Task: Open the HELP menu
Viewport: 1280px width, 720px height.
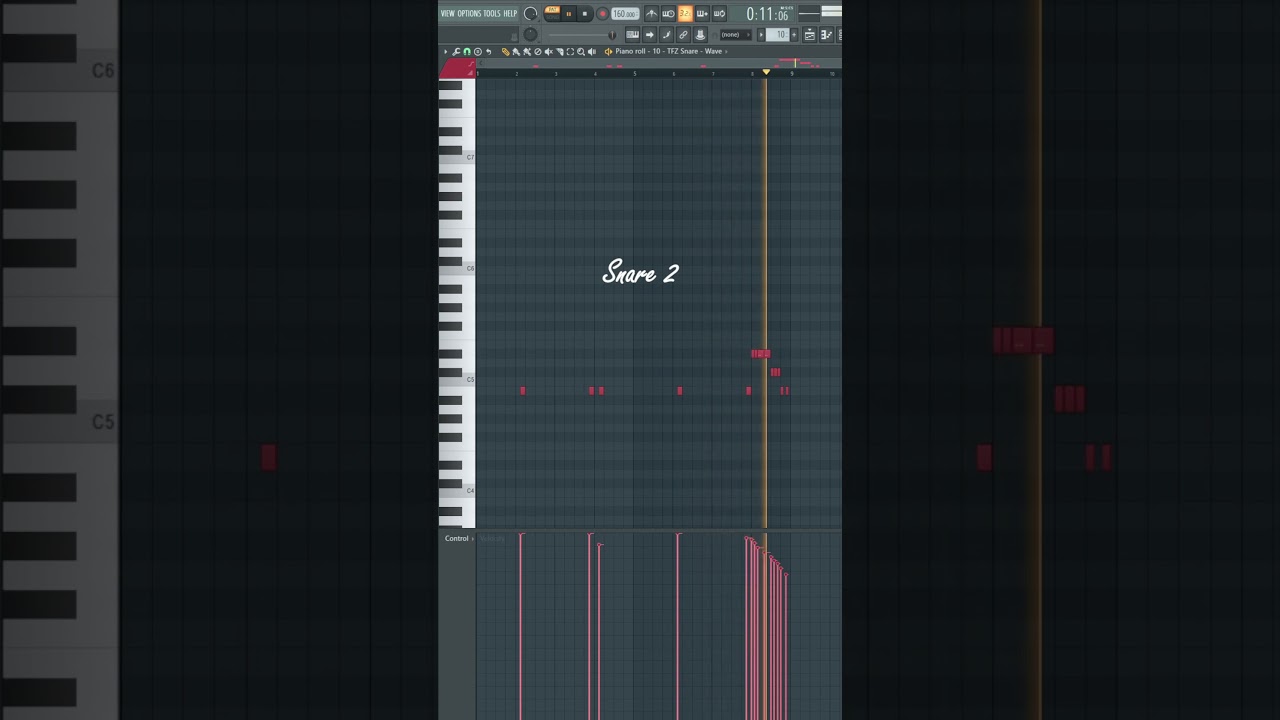Action: pos(510,13)
